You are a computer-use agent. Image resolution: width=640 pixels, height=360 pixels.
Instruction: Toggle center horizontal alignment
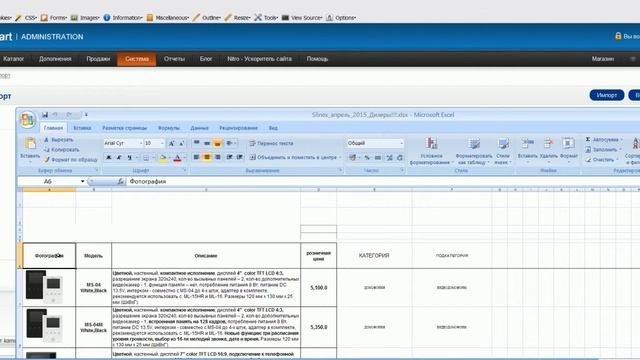click(x=207, y=157)
